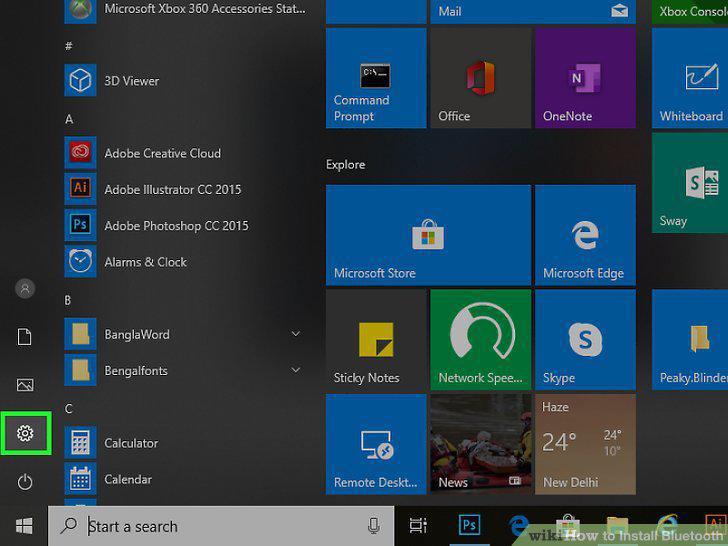728x546 pixels.
Task: Open Edge from the taskbar
Action: 519,526
